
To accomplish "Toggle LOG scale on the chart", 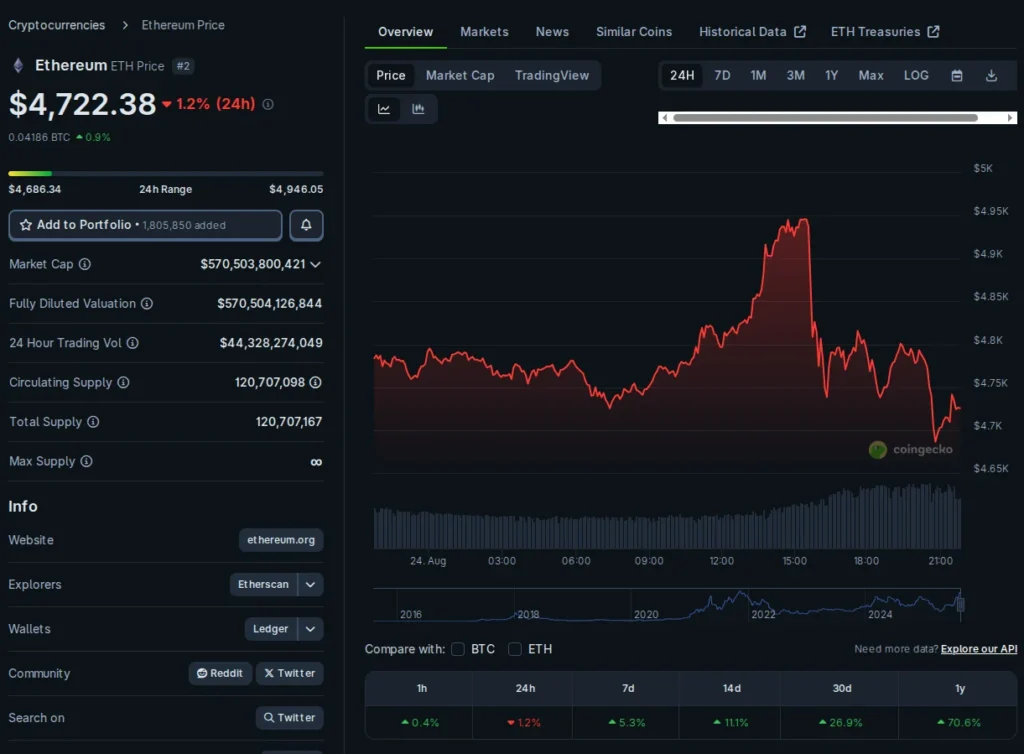I will (x=916, y=76).
